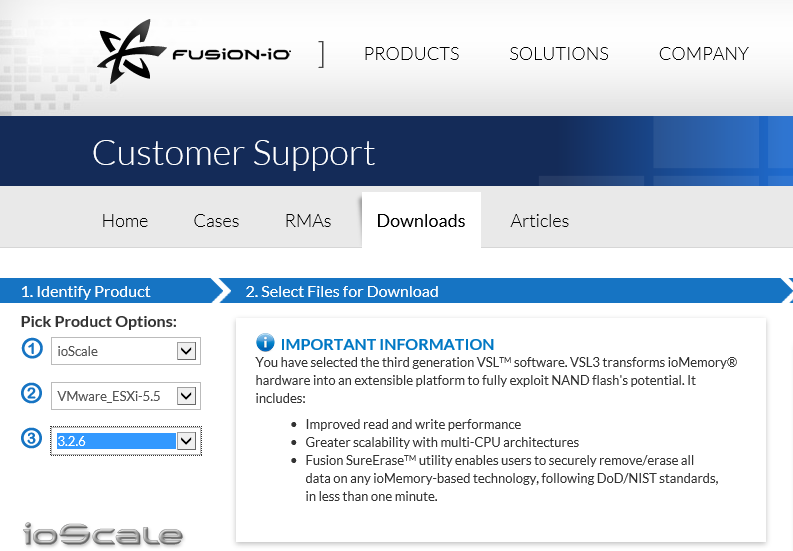The width and height of the screenshot is (793, 551).
Task: Click the blue info icon beside Important Information
Action: pyautogui.click(x=265, y=343)
